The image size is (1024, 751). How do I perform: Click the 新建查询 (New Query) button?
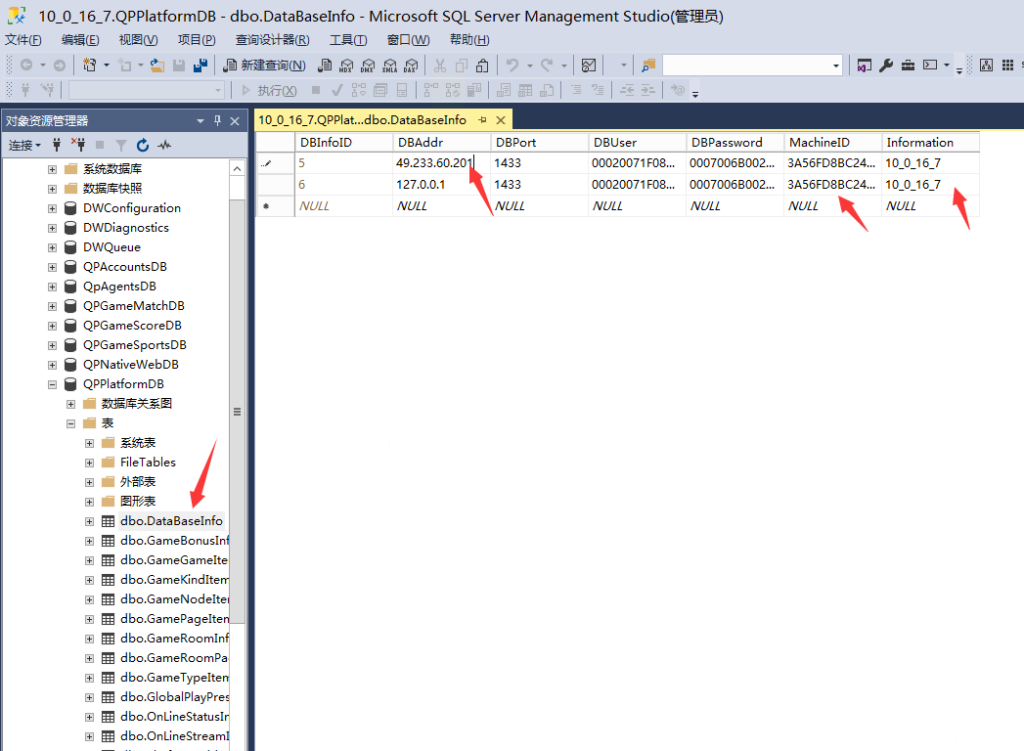click(264, 65)
